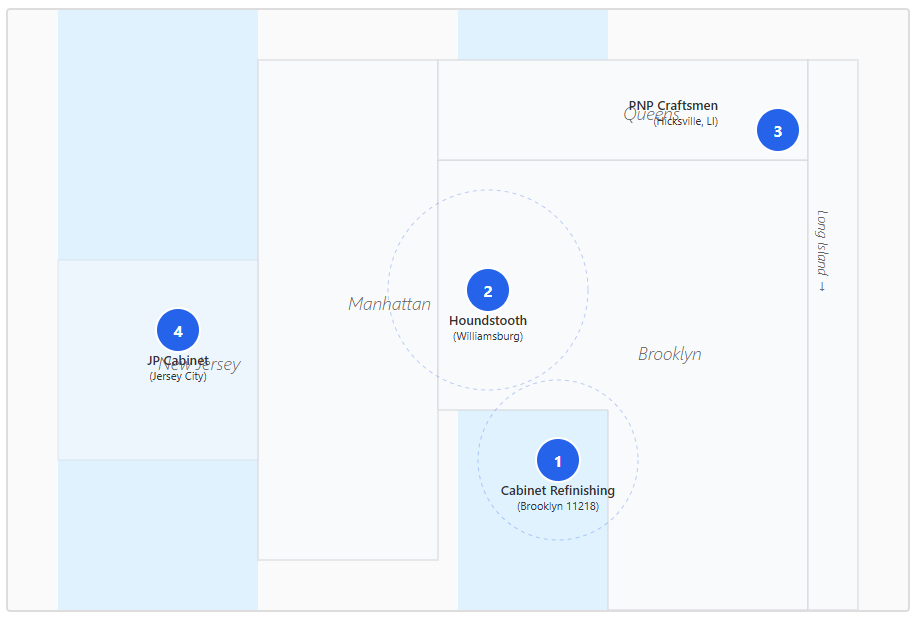
Task: Click the water area below New Jersey block
Action: (157, 535)
